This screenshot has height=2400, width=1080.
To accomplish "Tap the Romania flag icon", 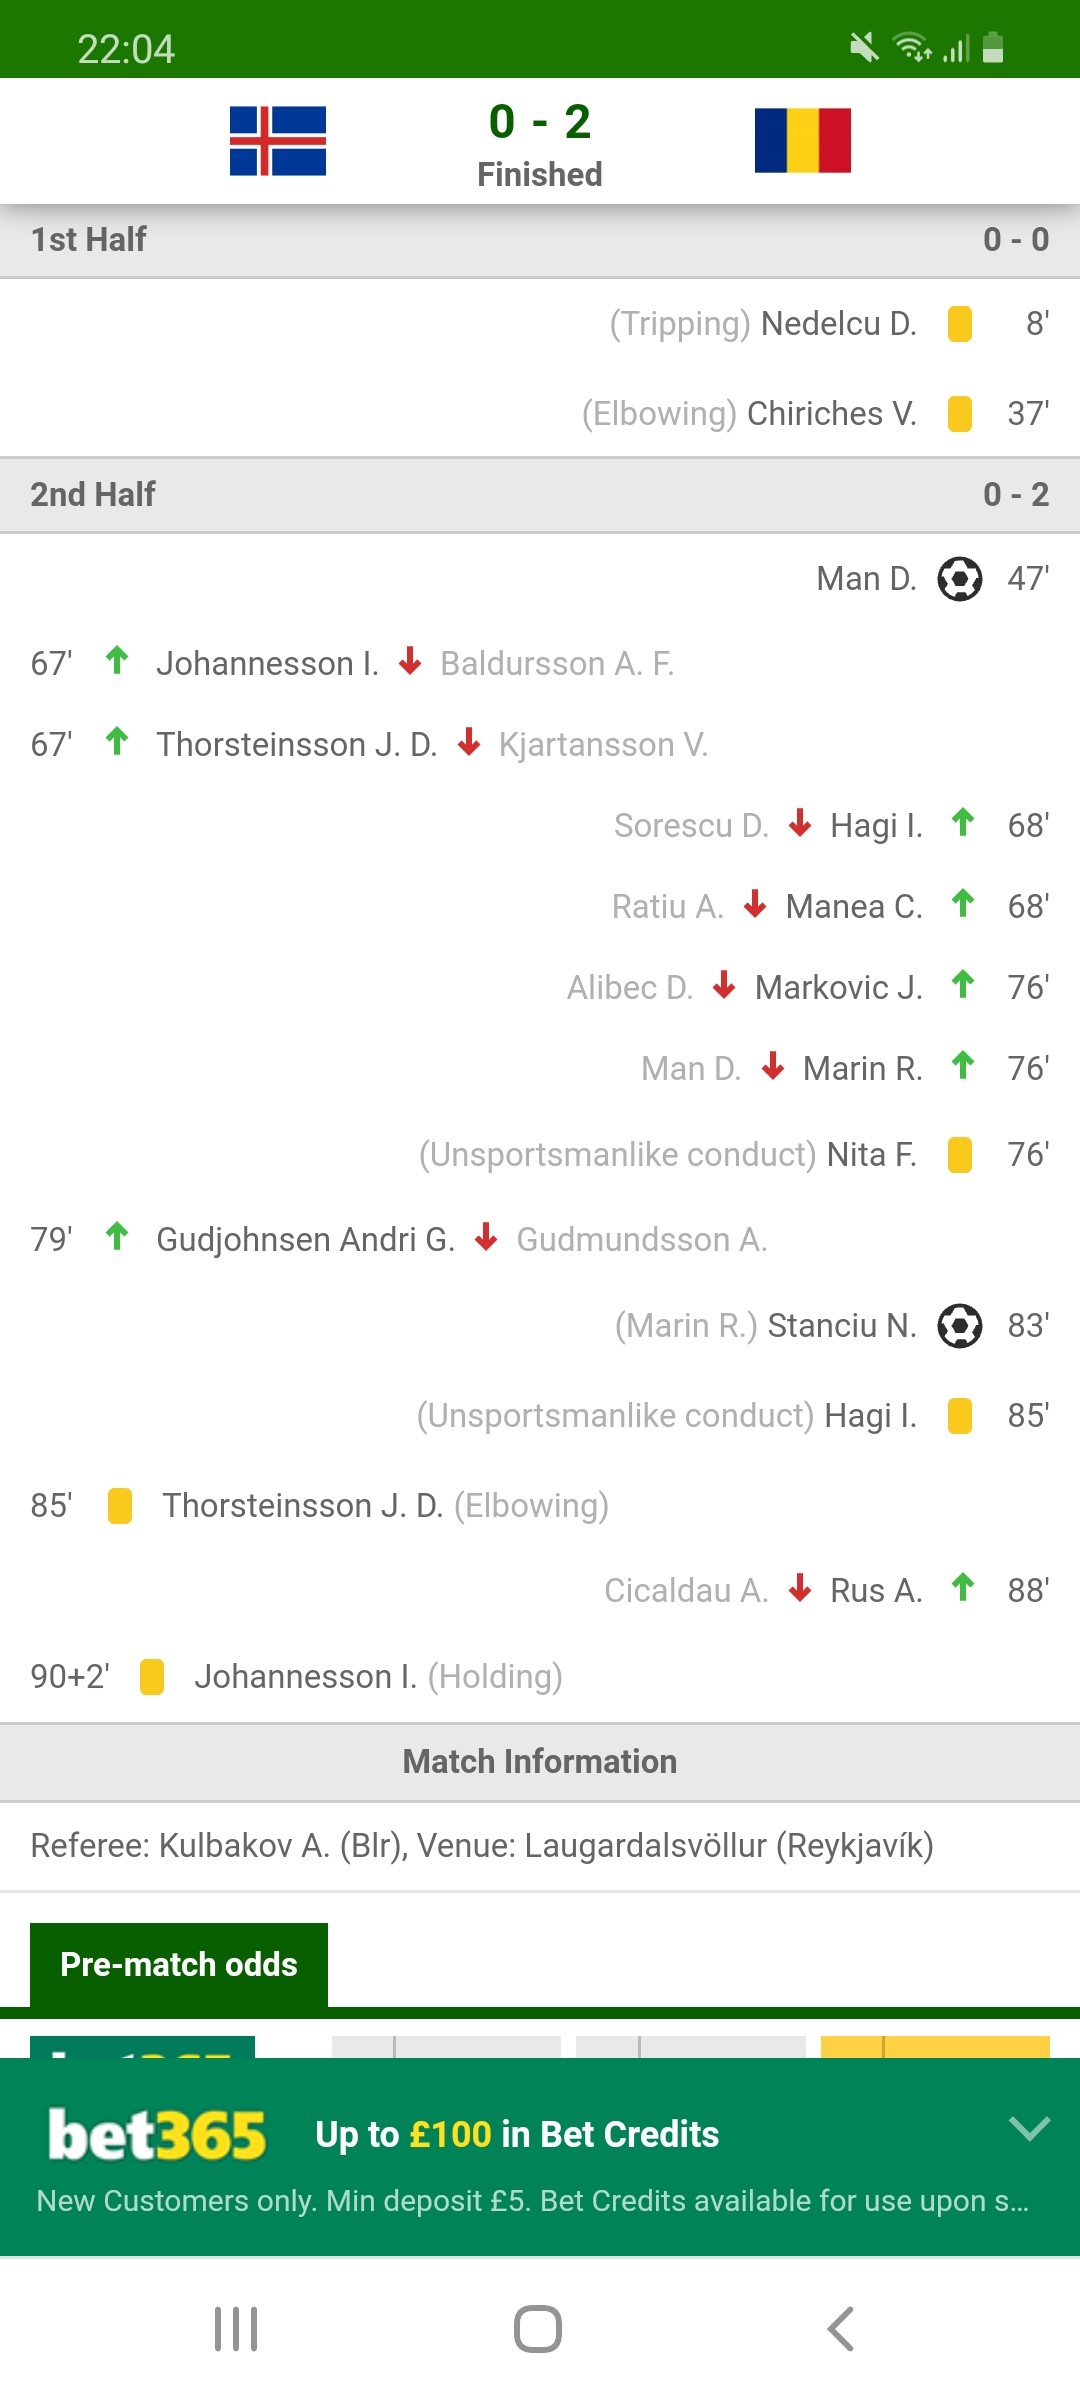I will click(x=803, y=141).
